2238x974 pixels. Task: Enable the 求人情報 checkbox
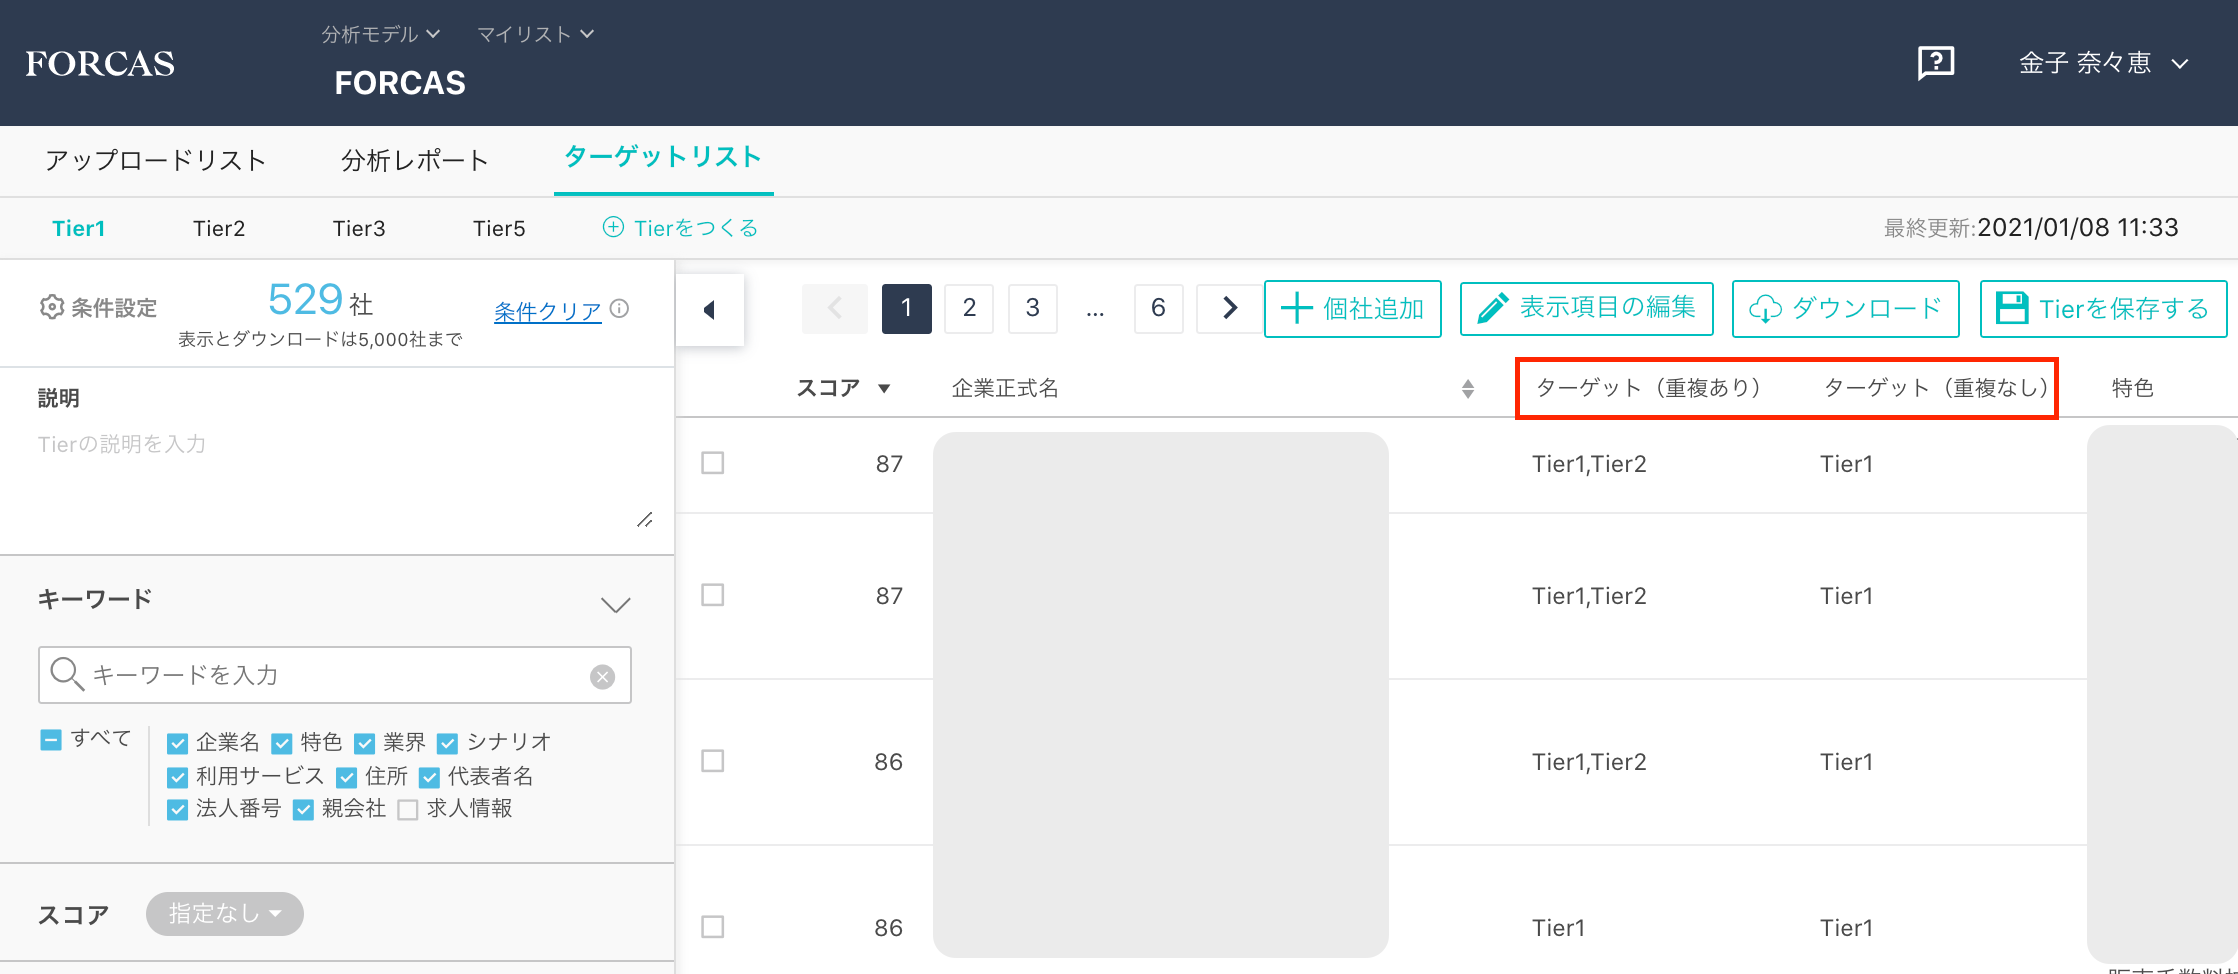click(x=407, y=810)
